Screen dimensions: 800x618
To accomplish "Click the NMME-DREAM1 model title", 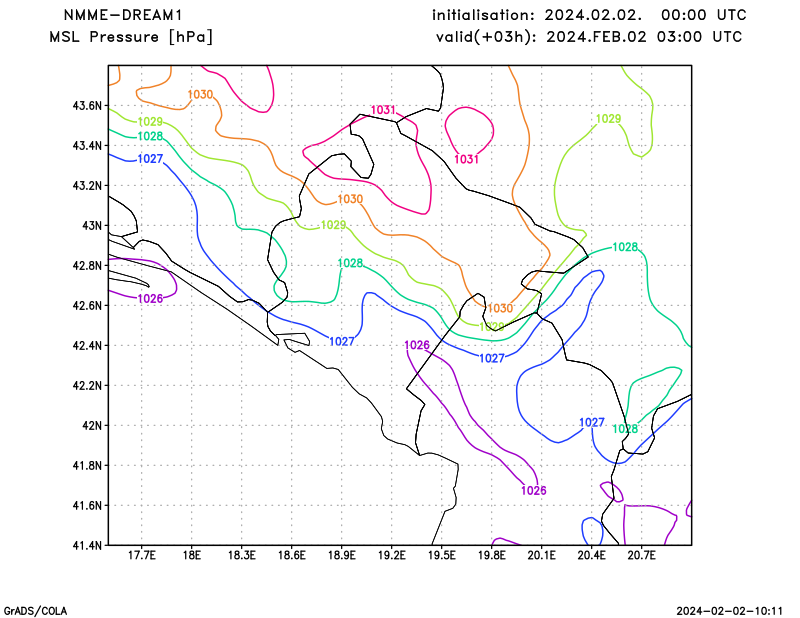I will (x=123, y=15).
